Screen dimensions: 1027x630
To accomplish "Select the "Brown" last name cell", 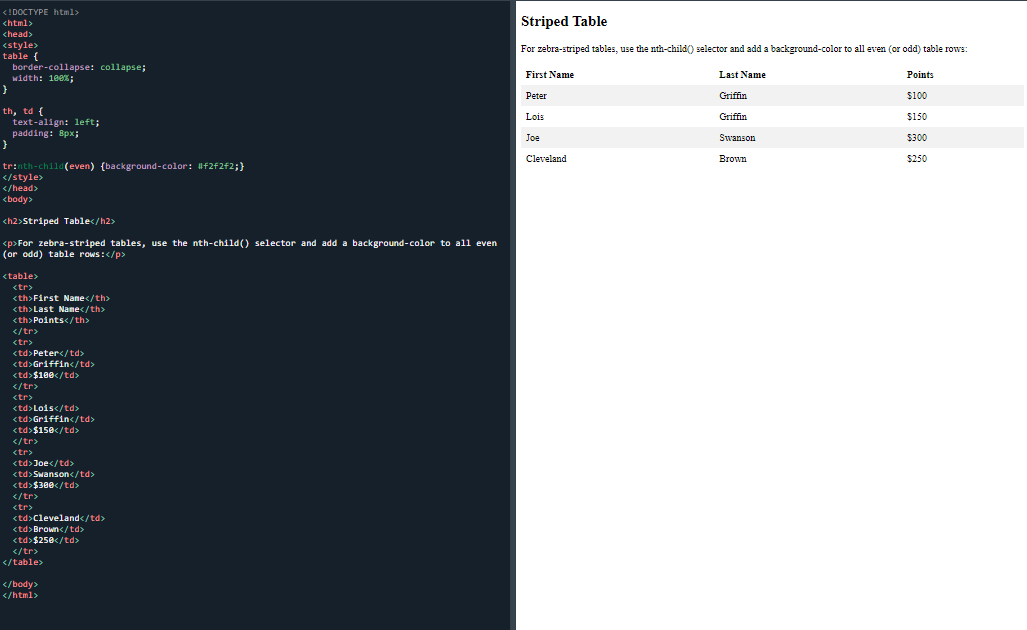I will [733, 159].
